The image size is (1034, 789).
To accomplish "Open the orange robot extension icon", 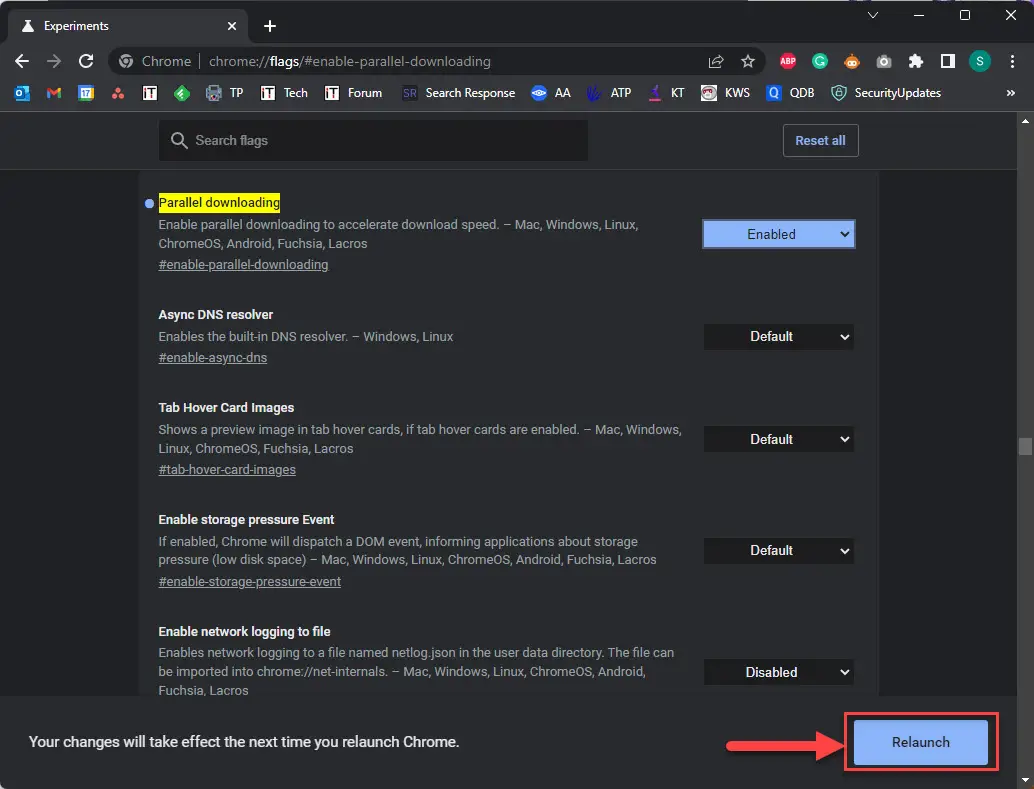I will tap(851, 61).
